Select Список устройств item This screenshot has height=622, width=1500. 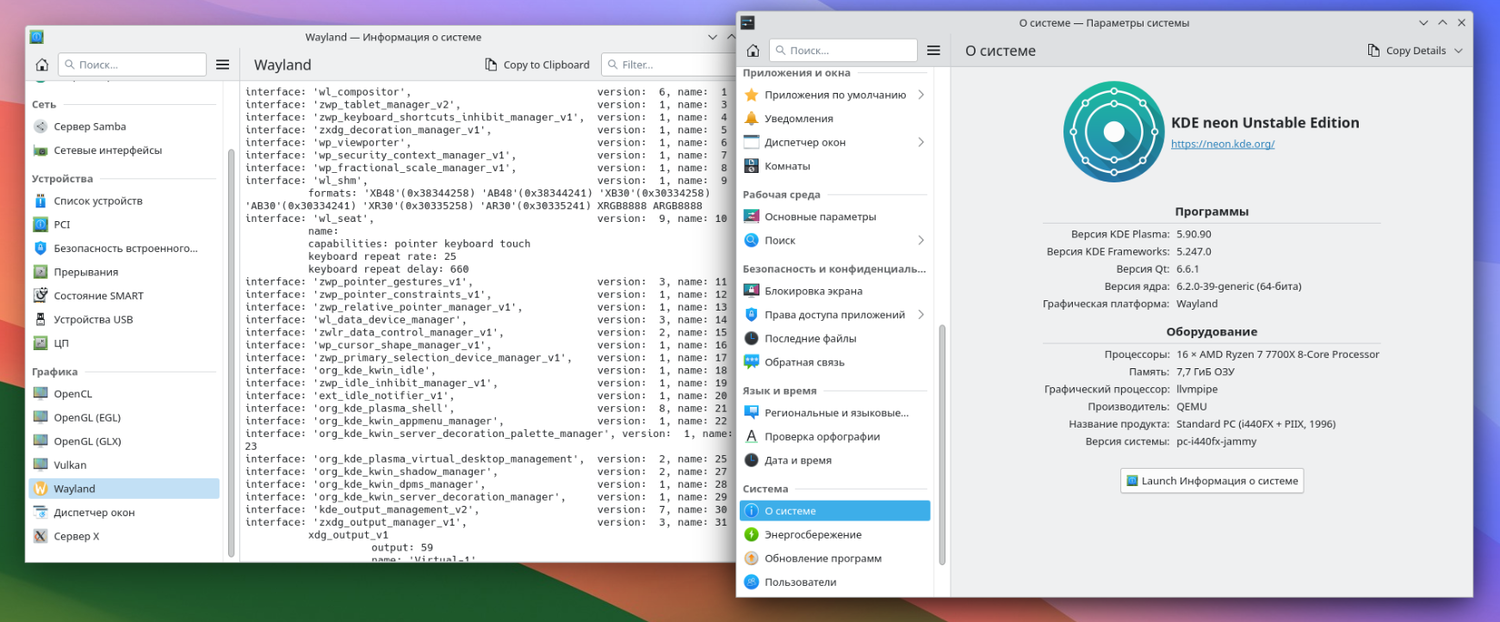[x=124, y=200]
